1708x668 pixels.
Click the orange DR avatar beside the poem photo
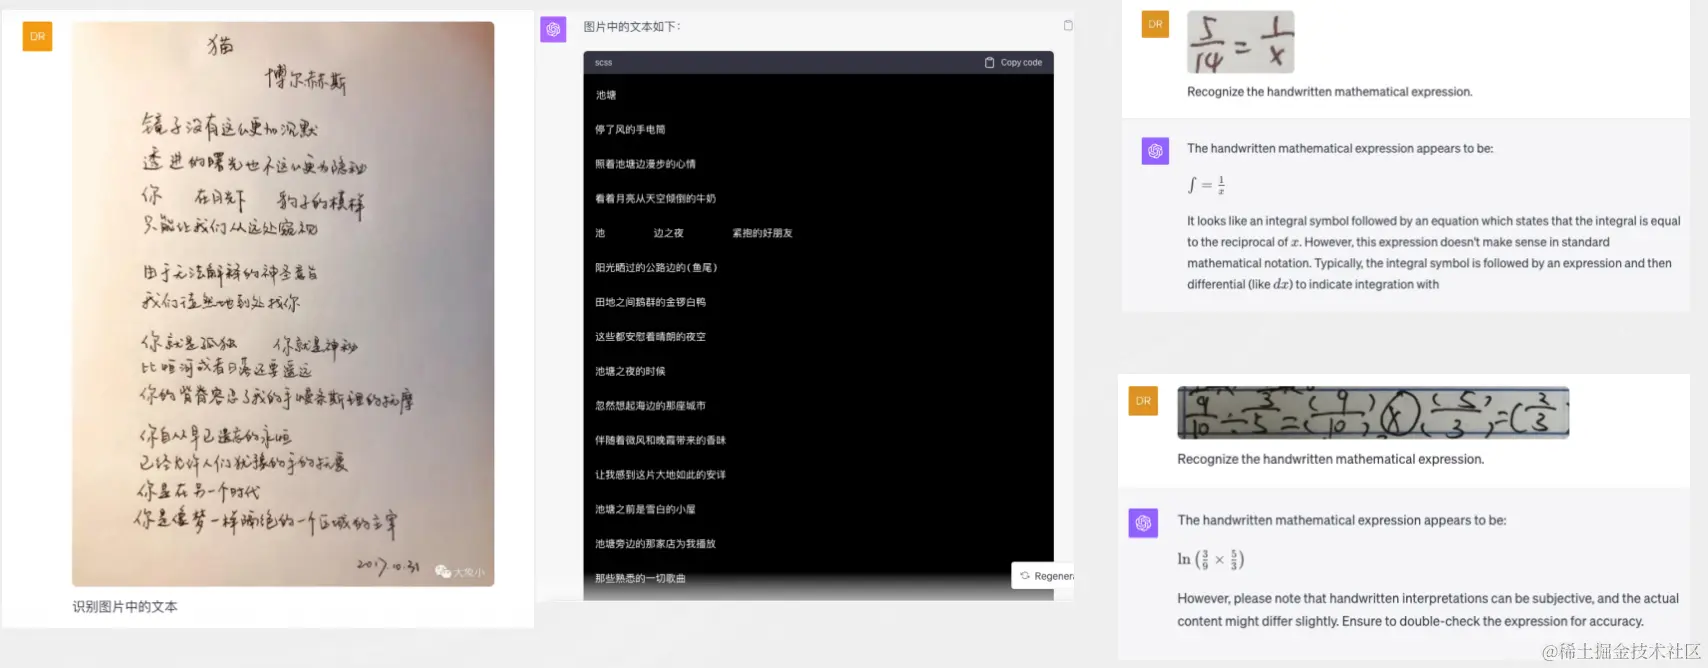coord(37,36)
